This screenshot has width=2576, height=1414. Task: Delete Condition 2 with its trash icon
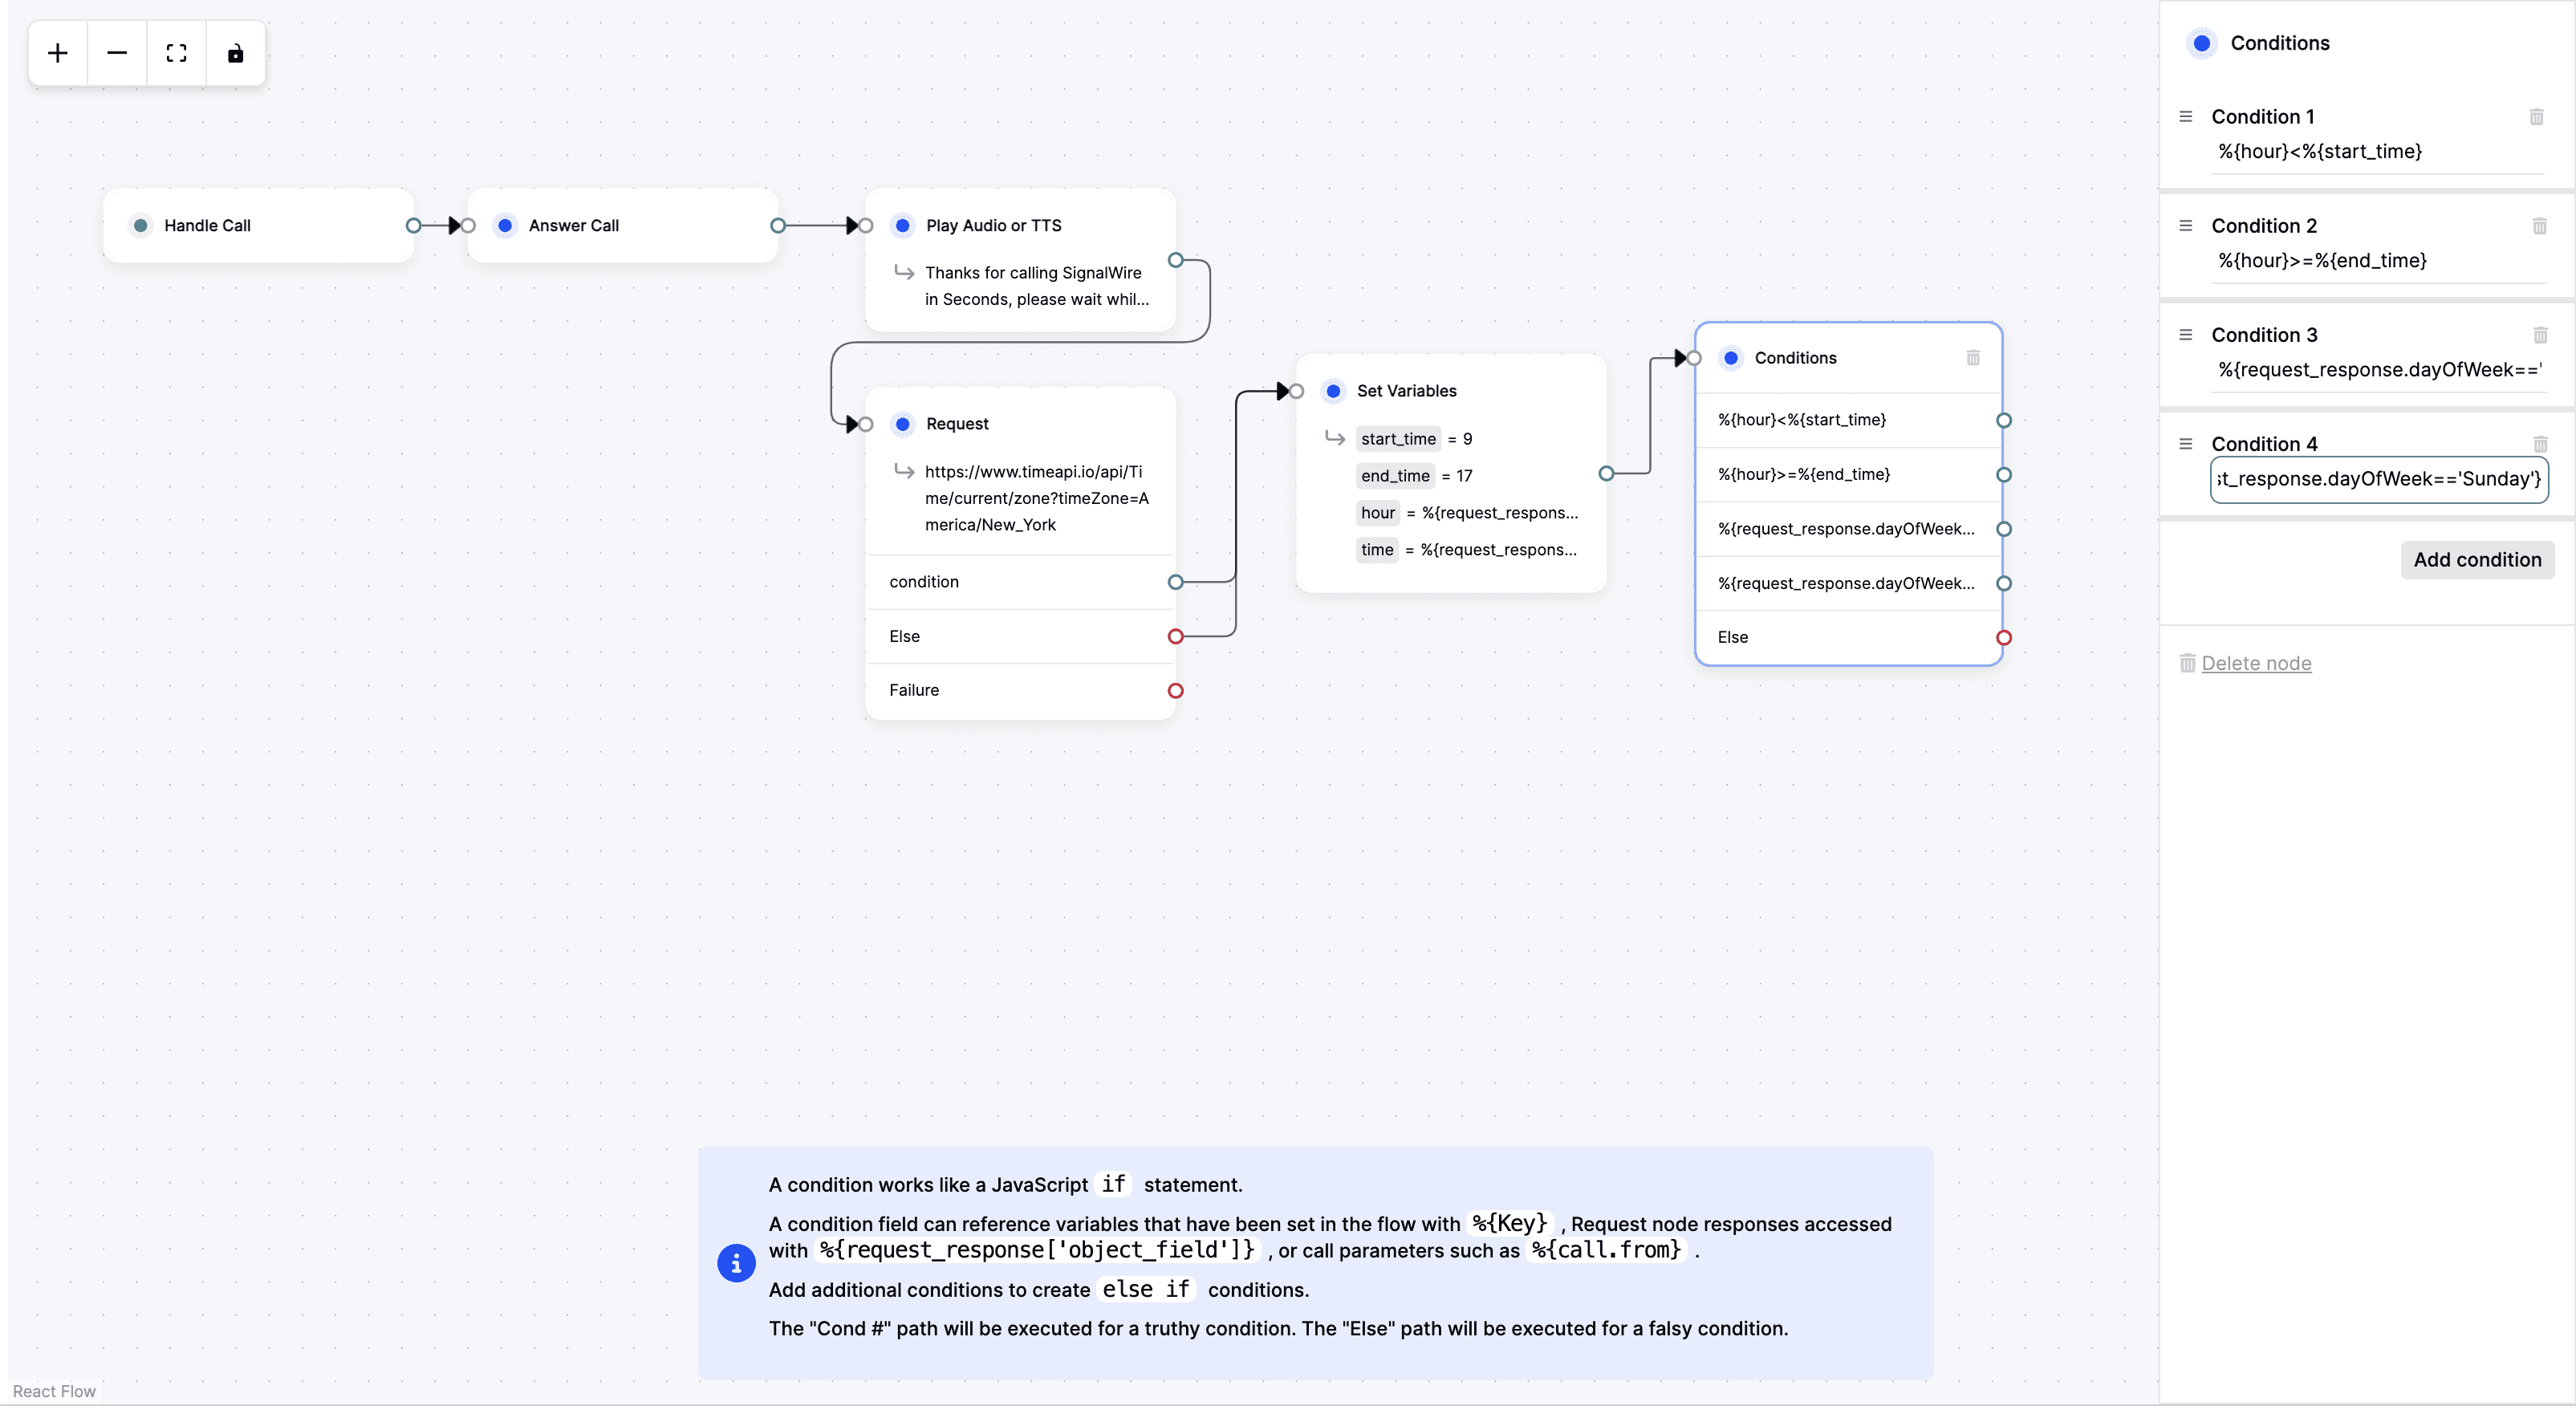pyautogui.click(x=2539, y=226)
